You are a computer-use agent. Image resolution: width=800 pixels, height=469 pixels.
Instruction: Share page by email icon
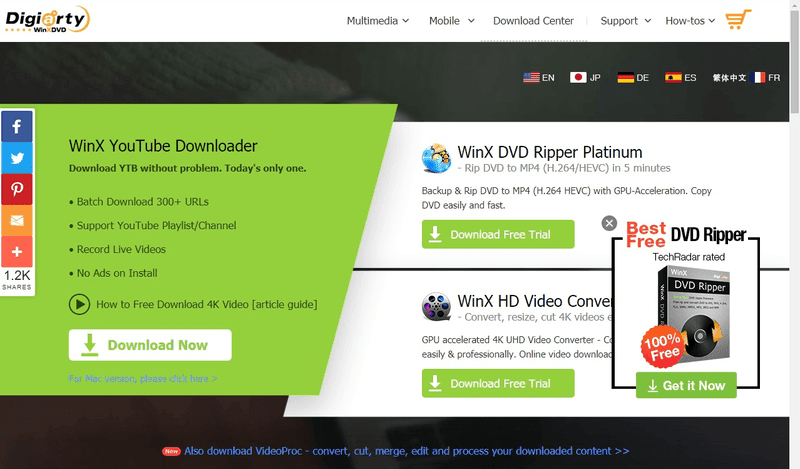tap(17, 220)
